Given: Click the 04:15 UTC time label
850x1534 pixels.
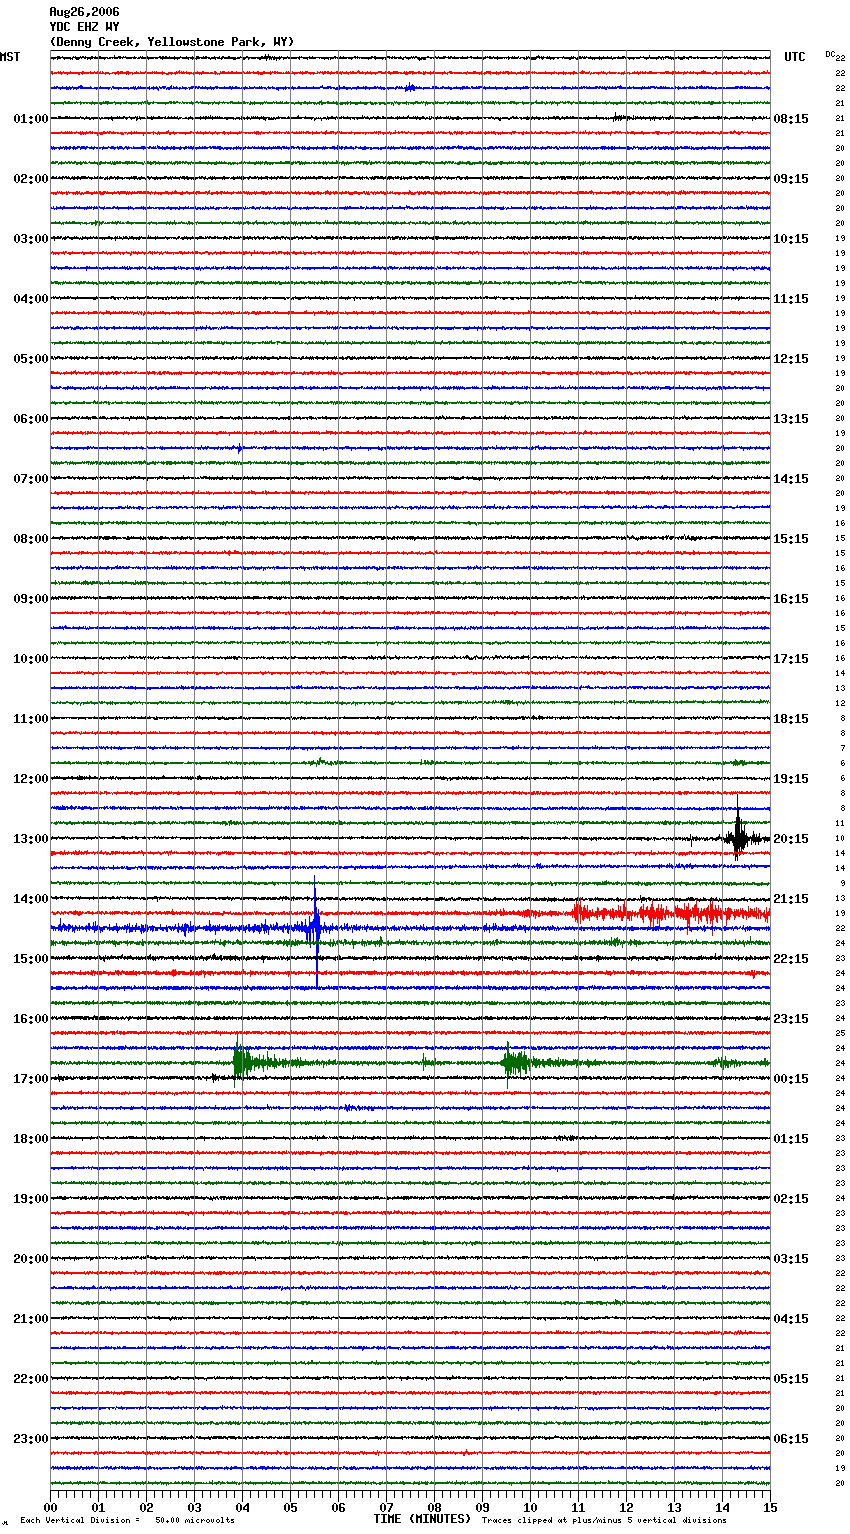Looking at the screenshot, I should pos(791,1319).
